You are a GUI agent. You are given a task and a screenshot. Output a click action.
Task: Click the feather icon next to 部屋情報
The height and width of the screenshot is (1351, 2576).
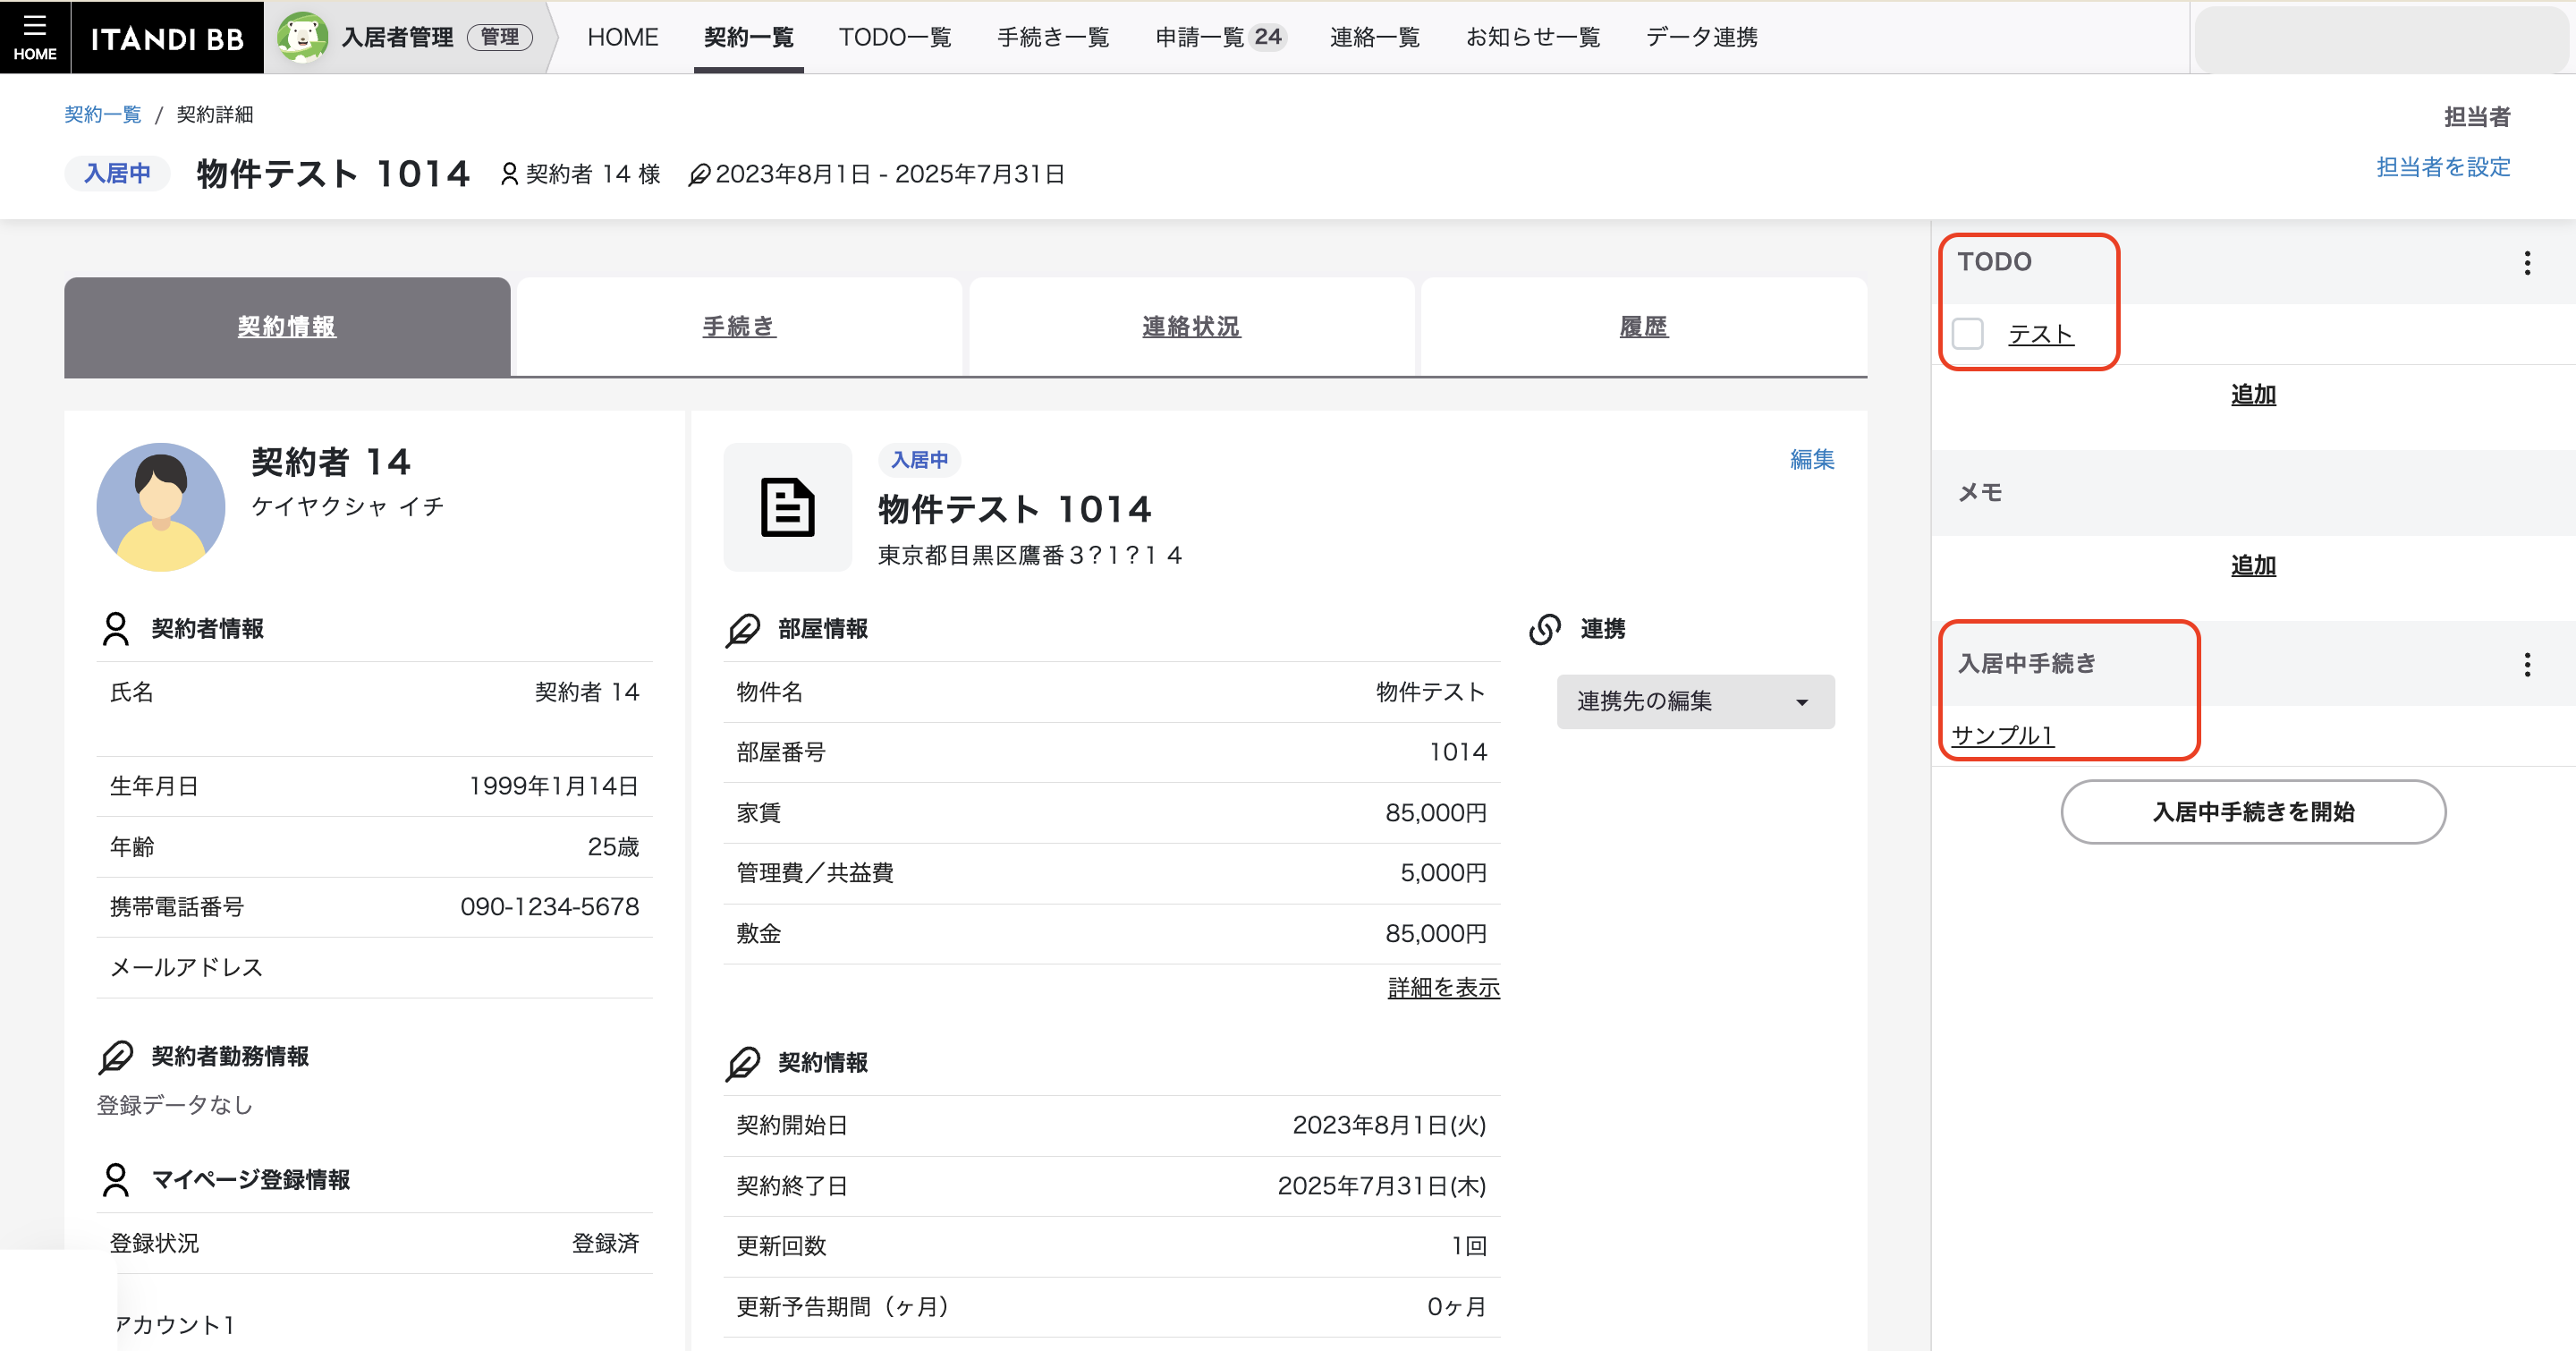click(x=743, y=630)
